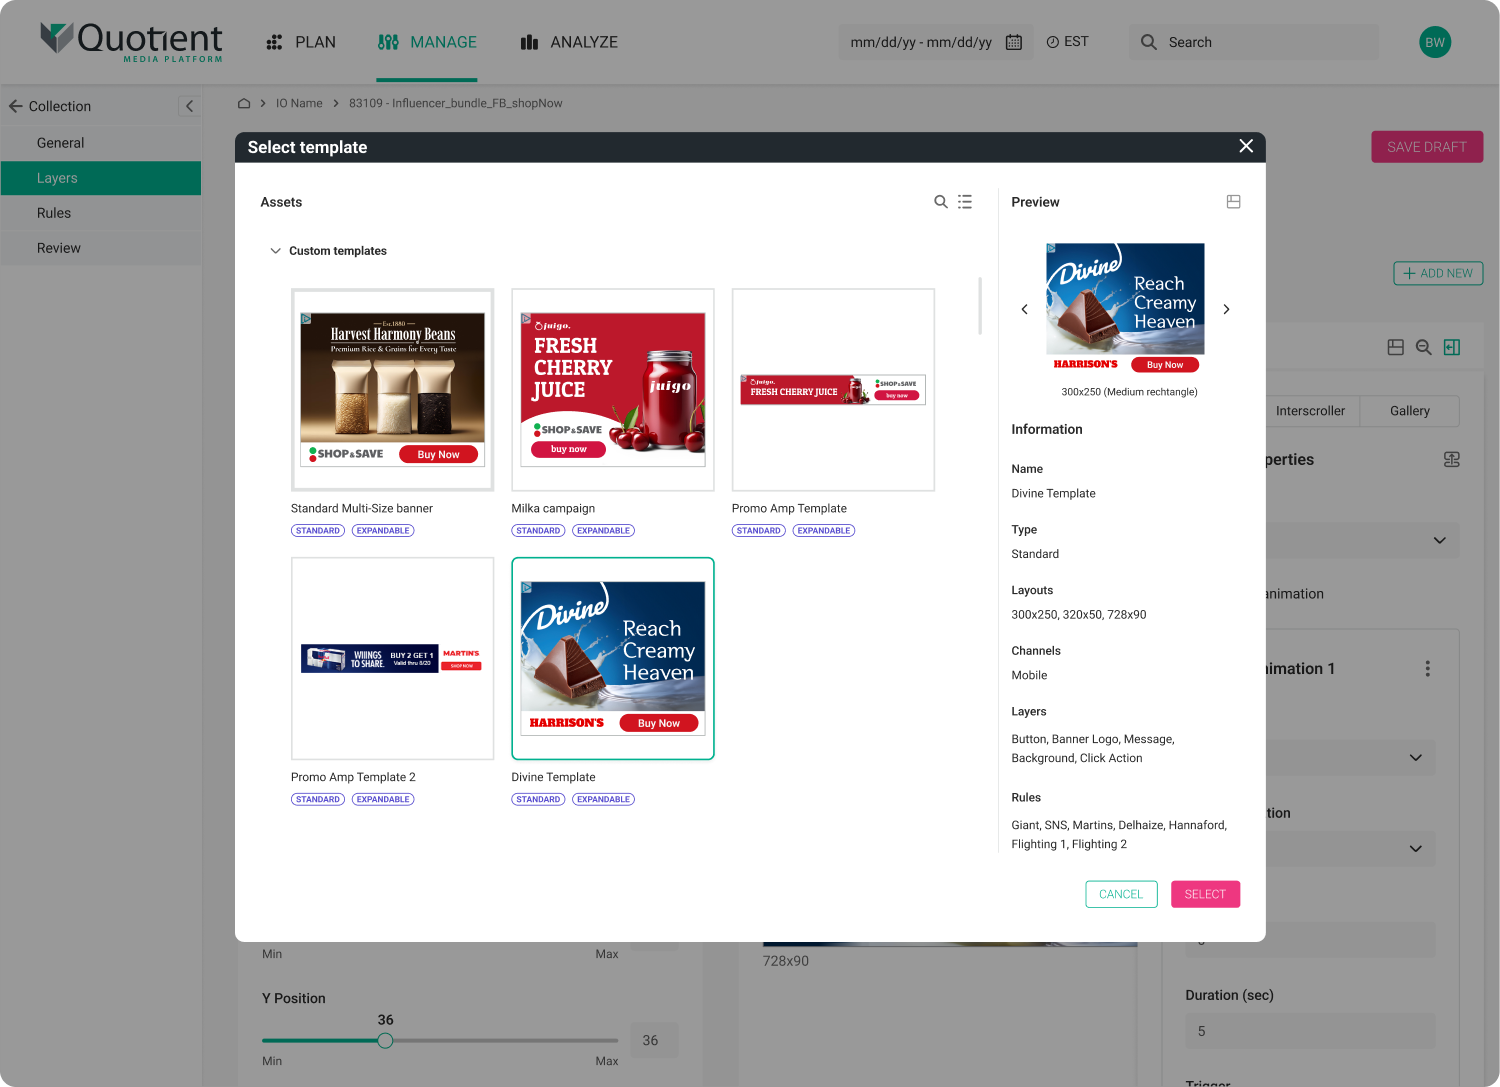Show next preview with right arrow

pos(1226,310)
